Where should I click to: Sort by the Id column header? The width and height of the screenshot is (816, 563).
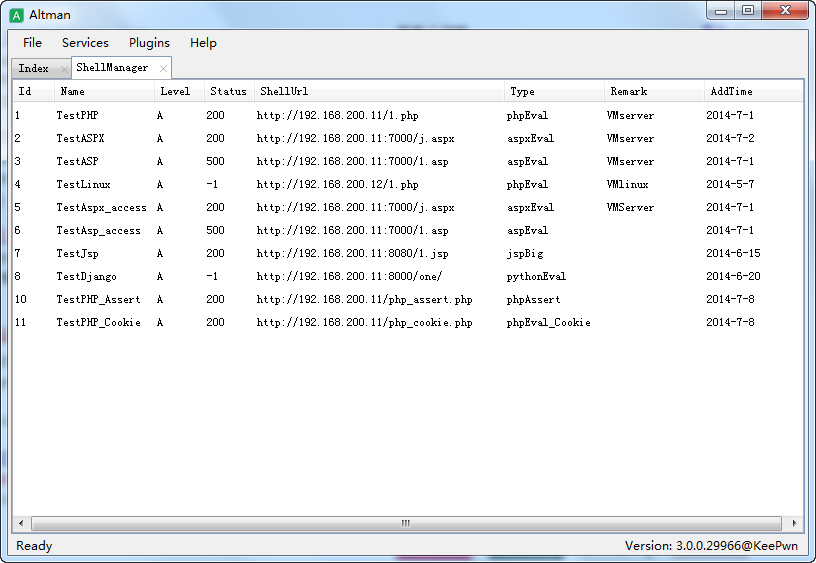34,91
